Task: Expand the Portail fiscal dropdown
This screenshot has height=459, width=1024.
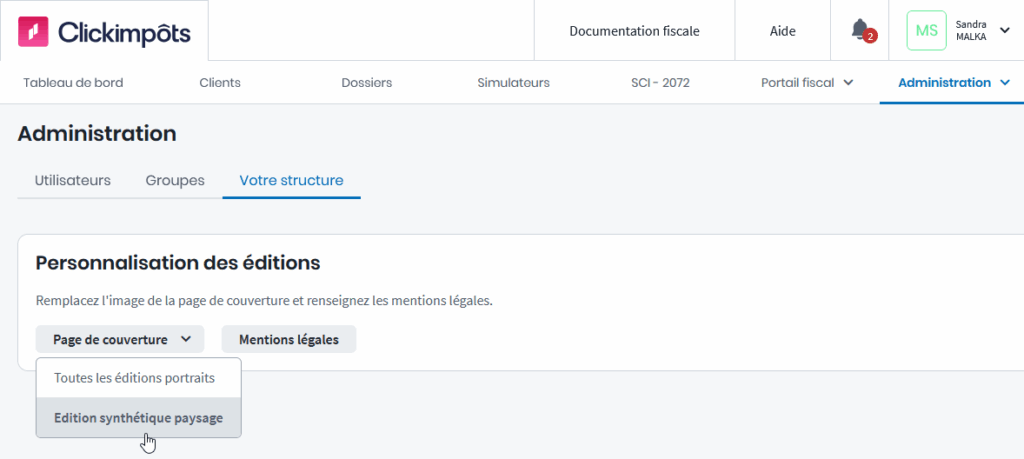Action: pos(807,83)
